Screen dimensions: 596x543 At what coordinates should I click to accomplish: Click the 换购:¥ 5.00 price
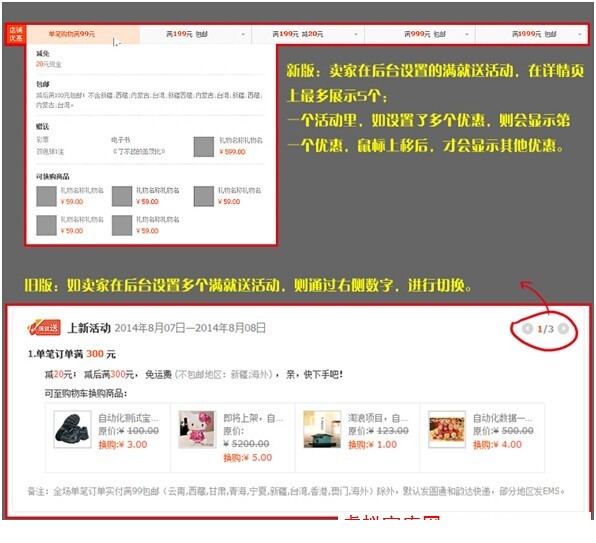pos(248,458)
